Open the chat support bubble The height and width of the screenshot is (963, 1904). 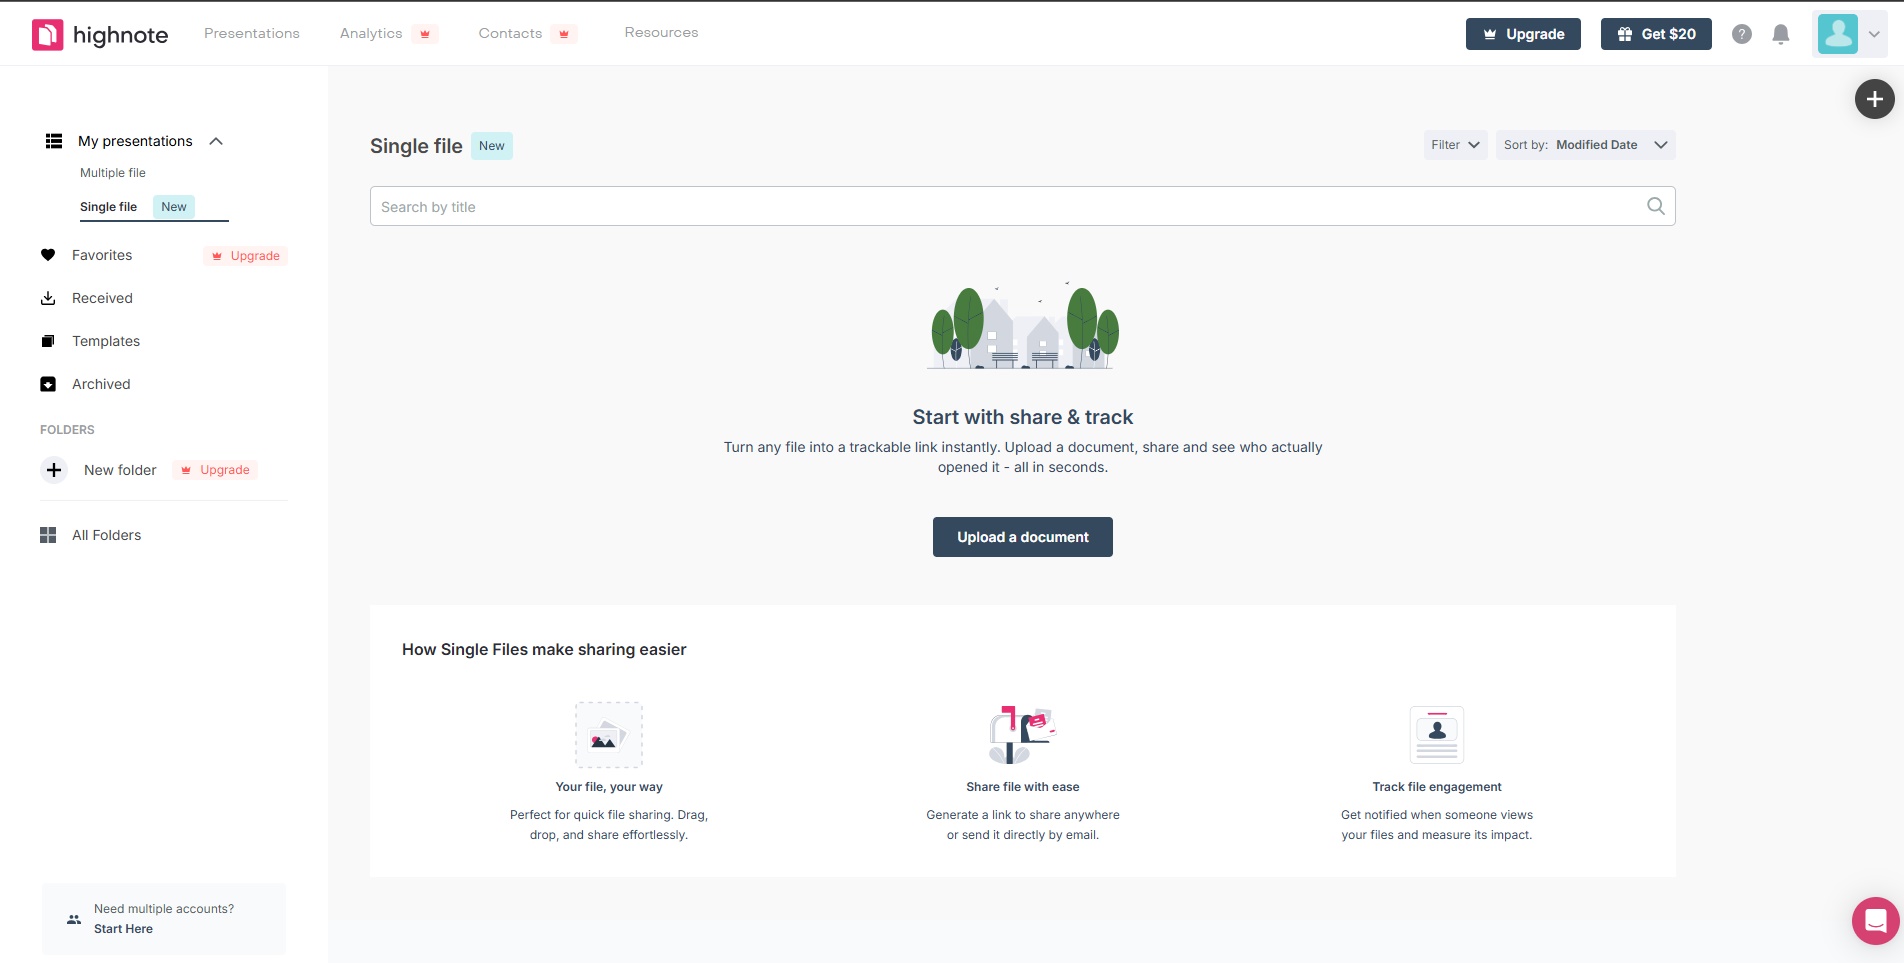click(1875, 920)
